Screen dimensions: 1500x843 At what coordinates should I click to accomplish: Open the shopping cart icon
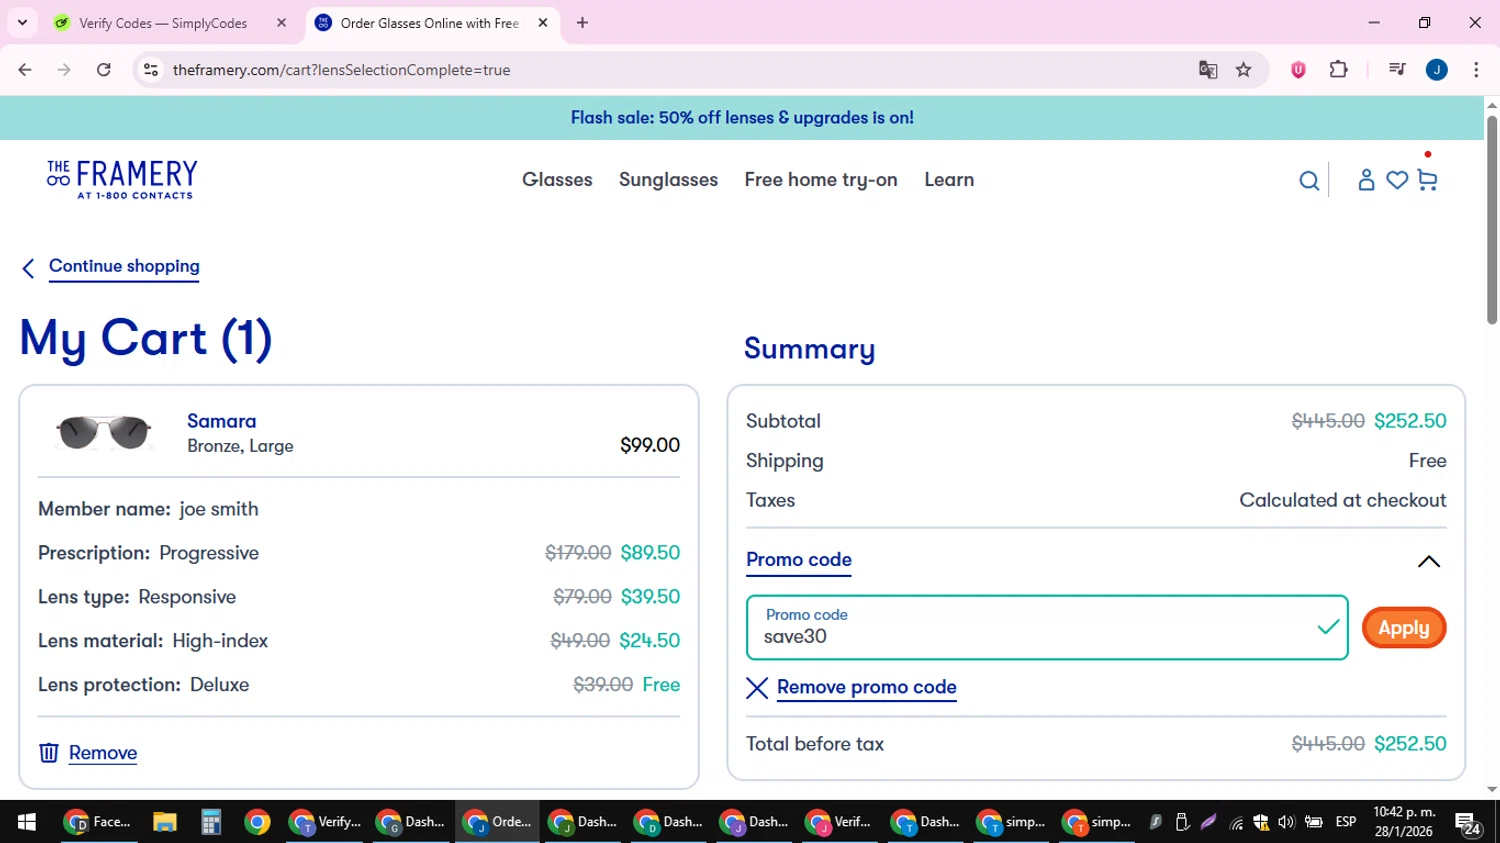point(1427,180)
